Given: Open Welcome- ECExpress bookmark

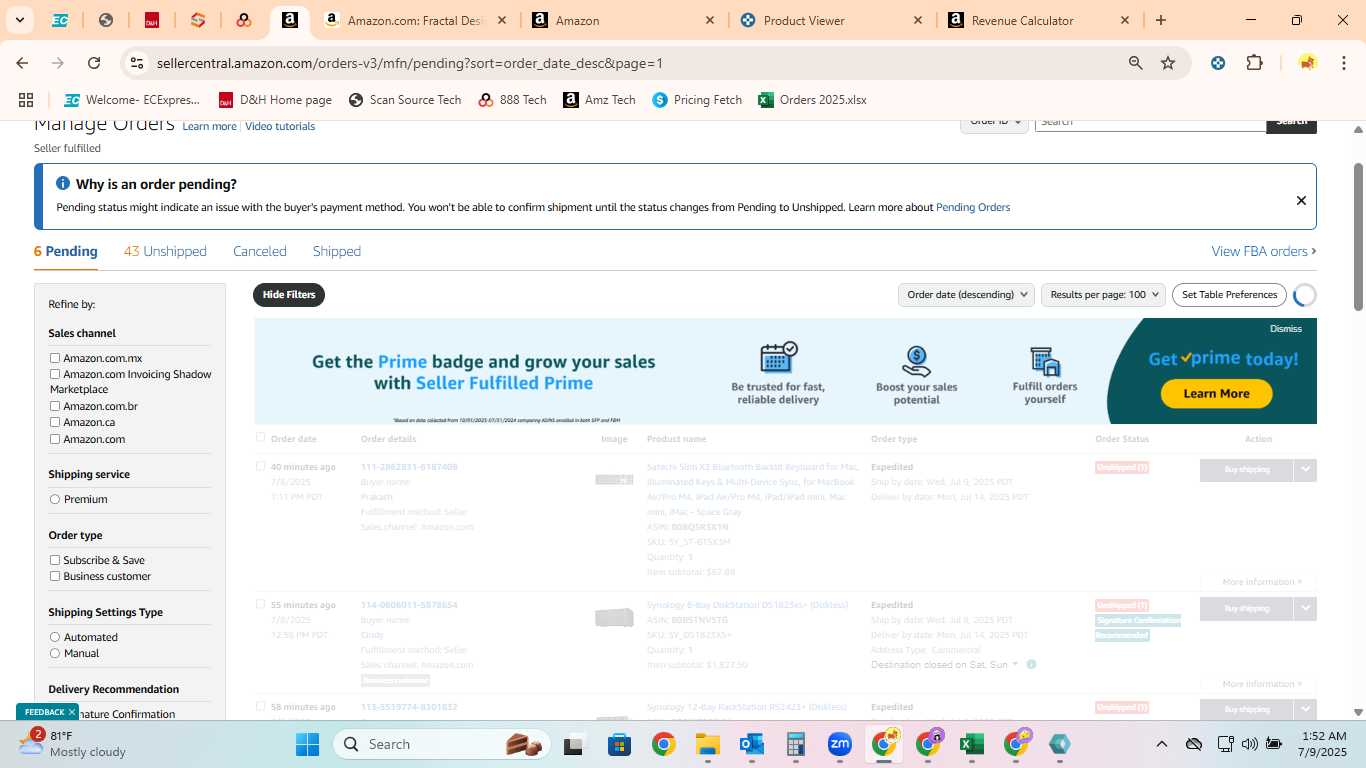Looking at the screenshot, I should coord(132,100).
